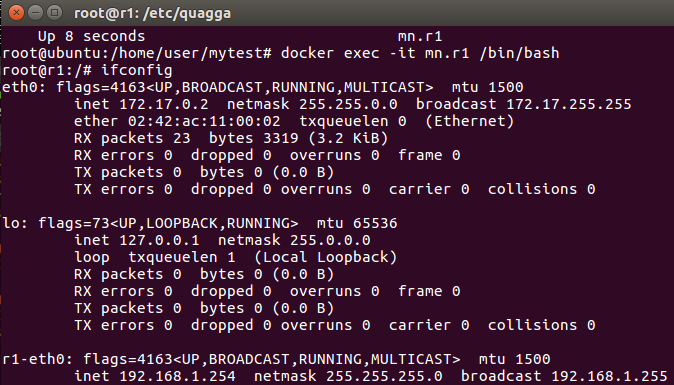This screenshot has height=385, width=674.
Task: Click the broadcast address 172.17.255.255
Action: [x=569, y=104]
